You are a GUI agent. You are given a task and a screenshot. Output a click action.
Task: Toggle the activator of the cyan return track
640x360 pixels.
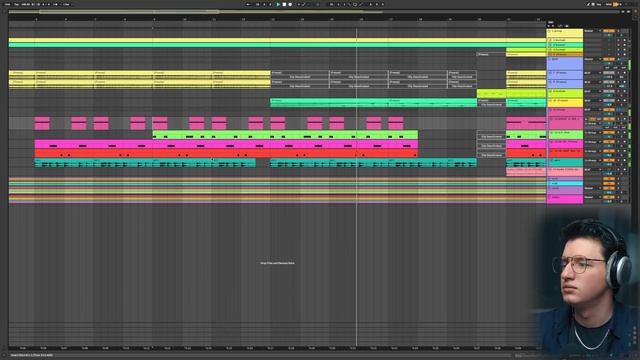[609, 184]
